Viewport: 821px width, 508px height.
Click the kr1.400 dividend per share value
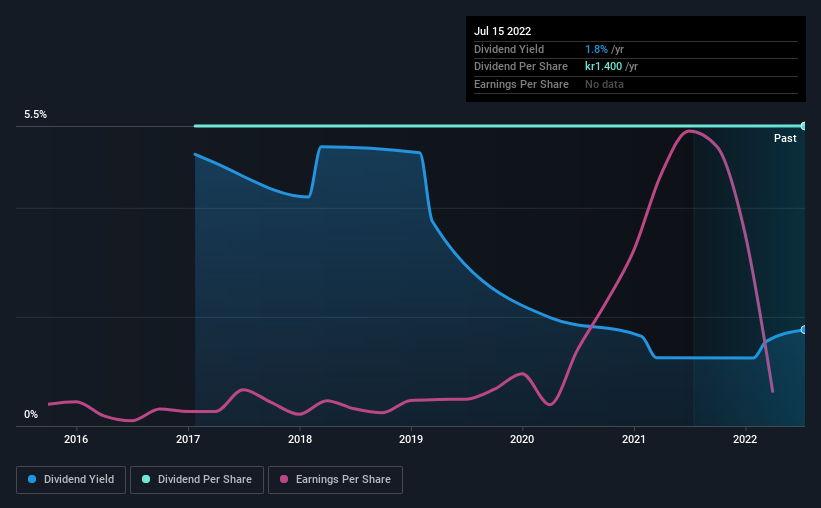(x=604, y=67)
